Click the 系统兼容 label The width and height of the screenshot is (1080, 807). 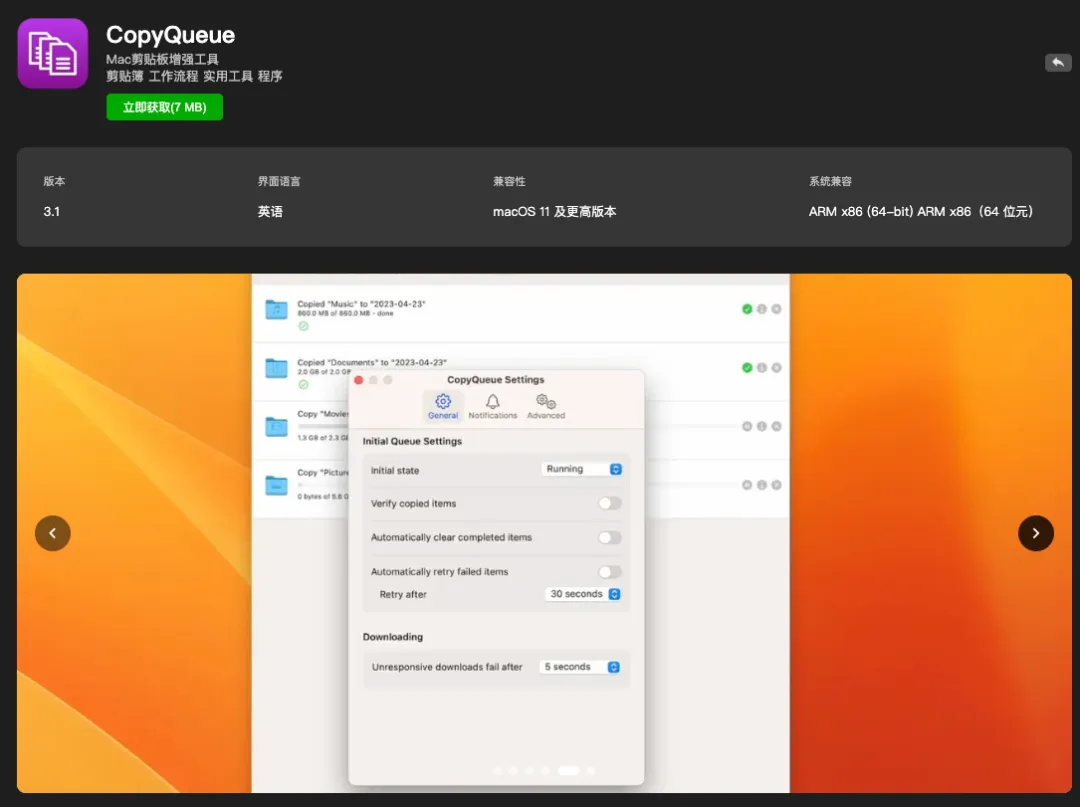coord(830,181)
